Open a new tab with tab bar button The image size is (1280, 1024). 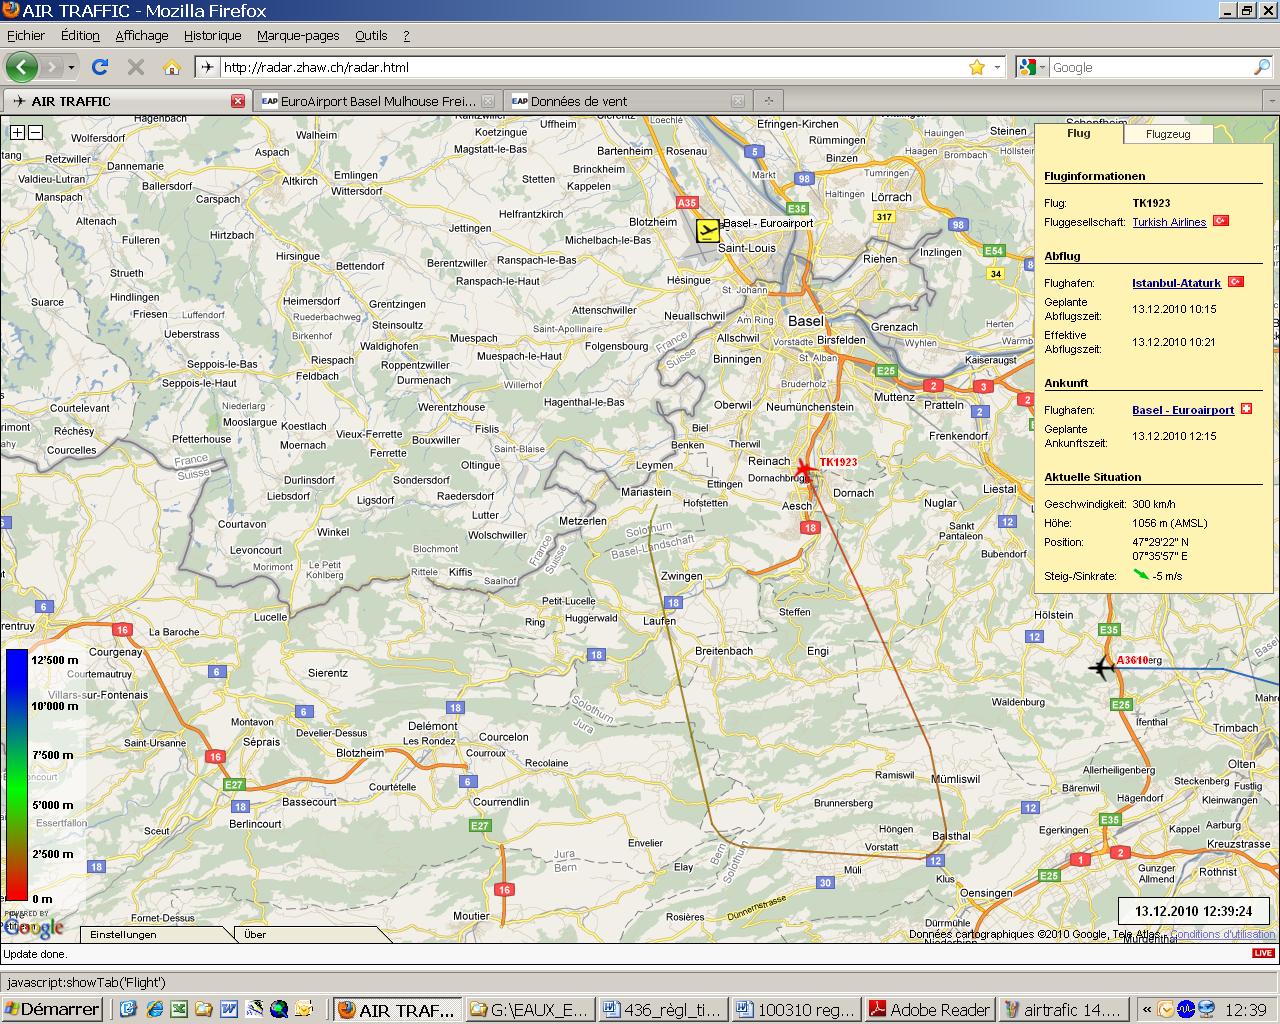tap(769, 101)
